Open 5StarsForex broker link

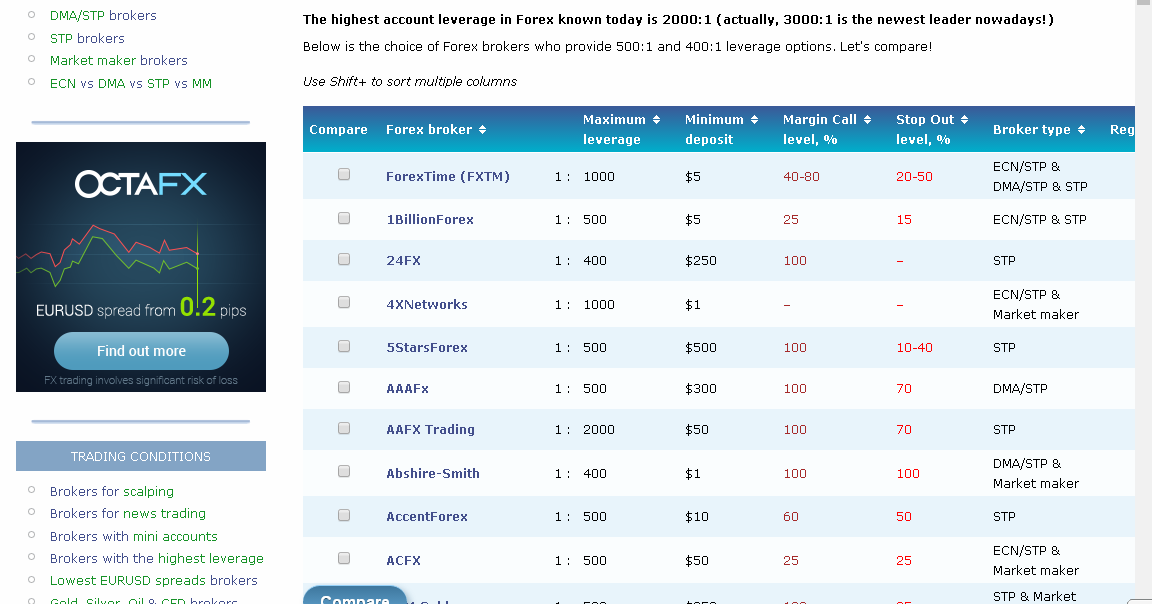click(427, 348)
